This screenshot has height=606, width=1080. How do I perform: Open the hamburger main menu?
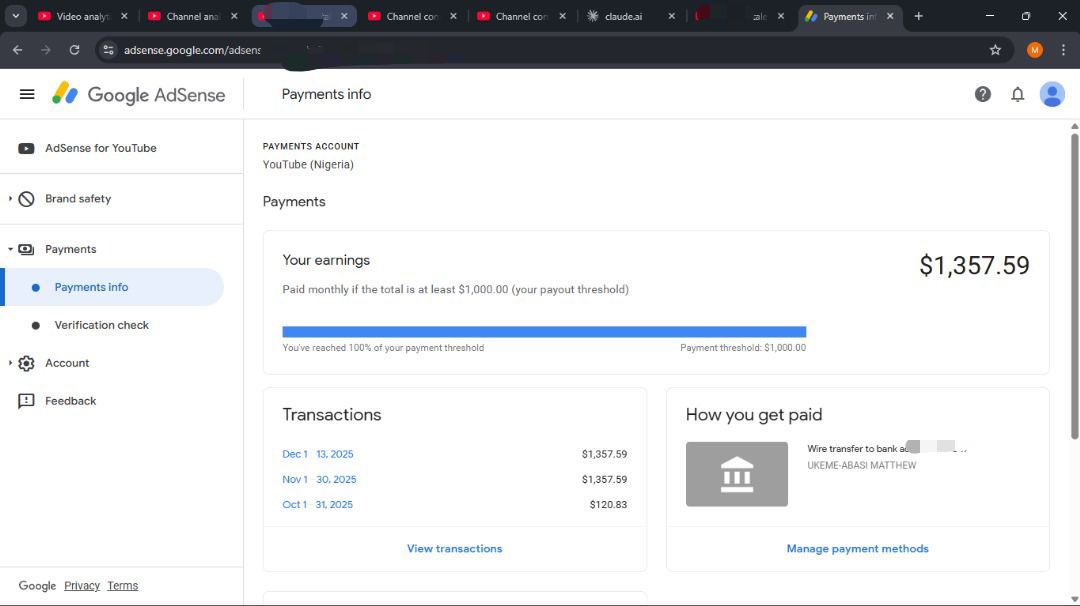(27, 94)
